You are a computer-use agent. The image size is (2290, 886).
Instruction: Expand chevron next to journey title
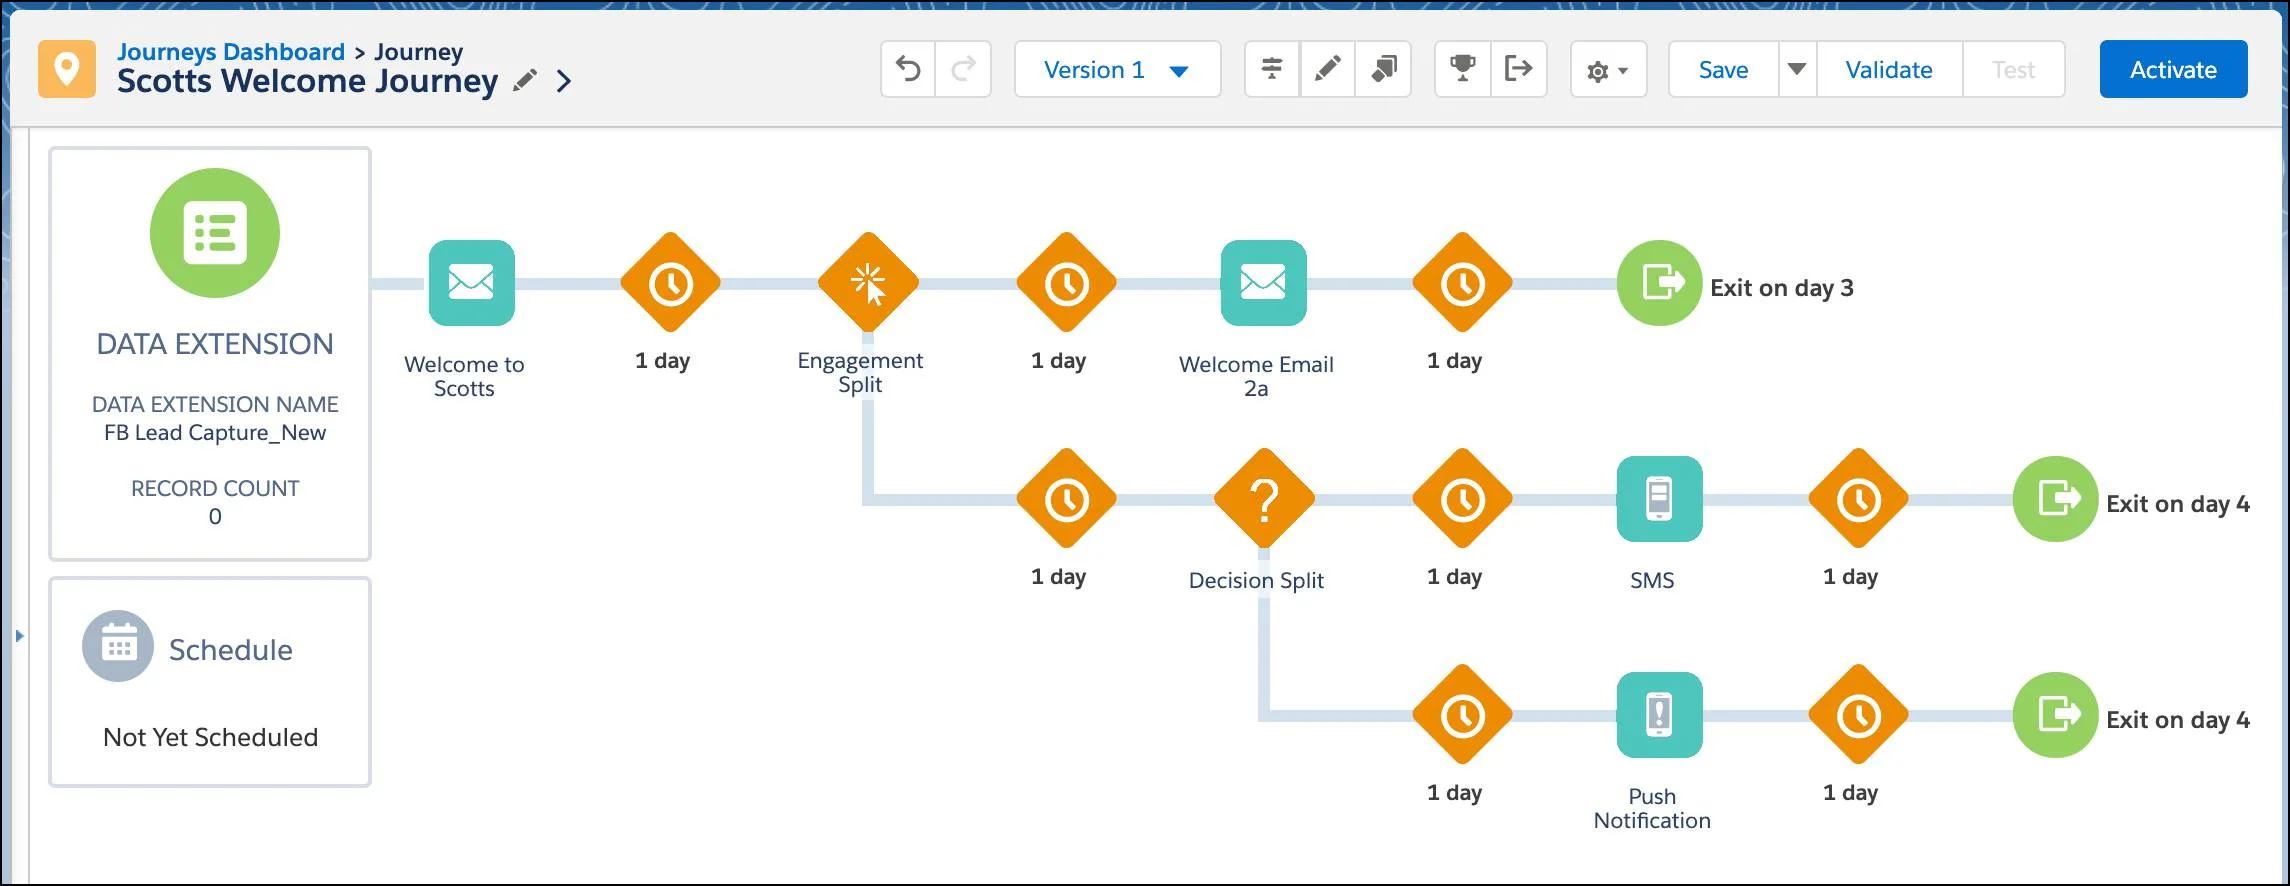coord(564,81)
